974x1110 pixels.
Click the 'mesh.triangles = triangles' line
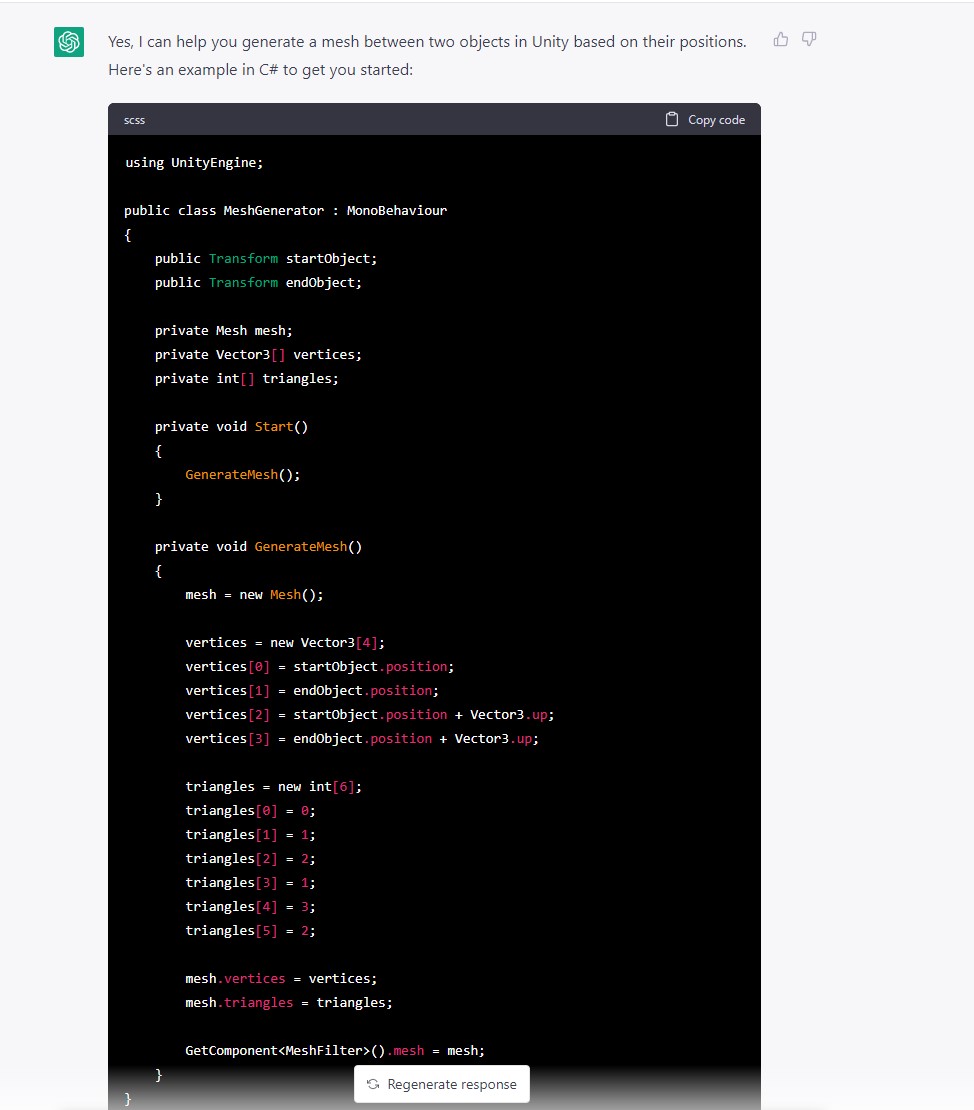pos(289,1003)
